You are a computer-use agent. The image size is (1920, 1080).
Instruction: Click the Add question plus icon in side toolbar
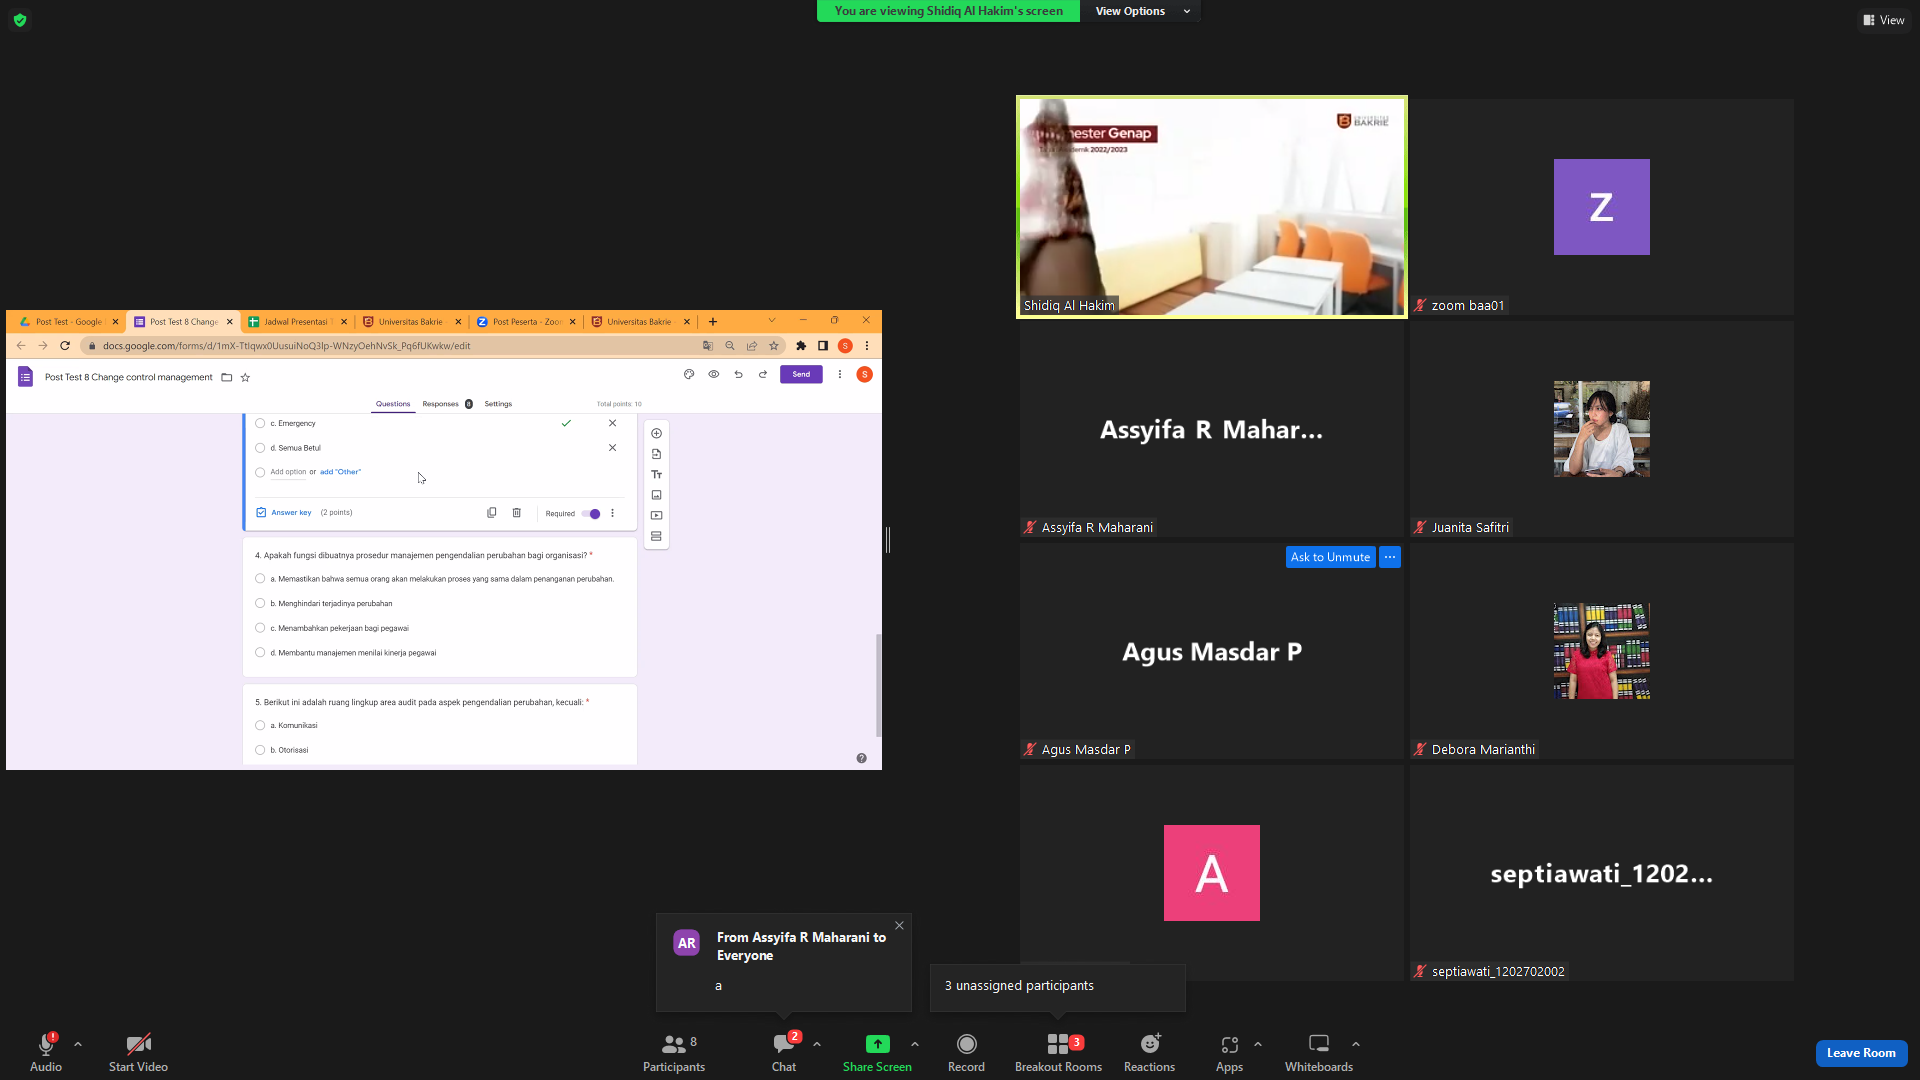click(657, 433)
